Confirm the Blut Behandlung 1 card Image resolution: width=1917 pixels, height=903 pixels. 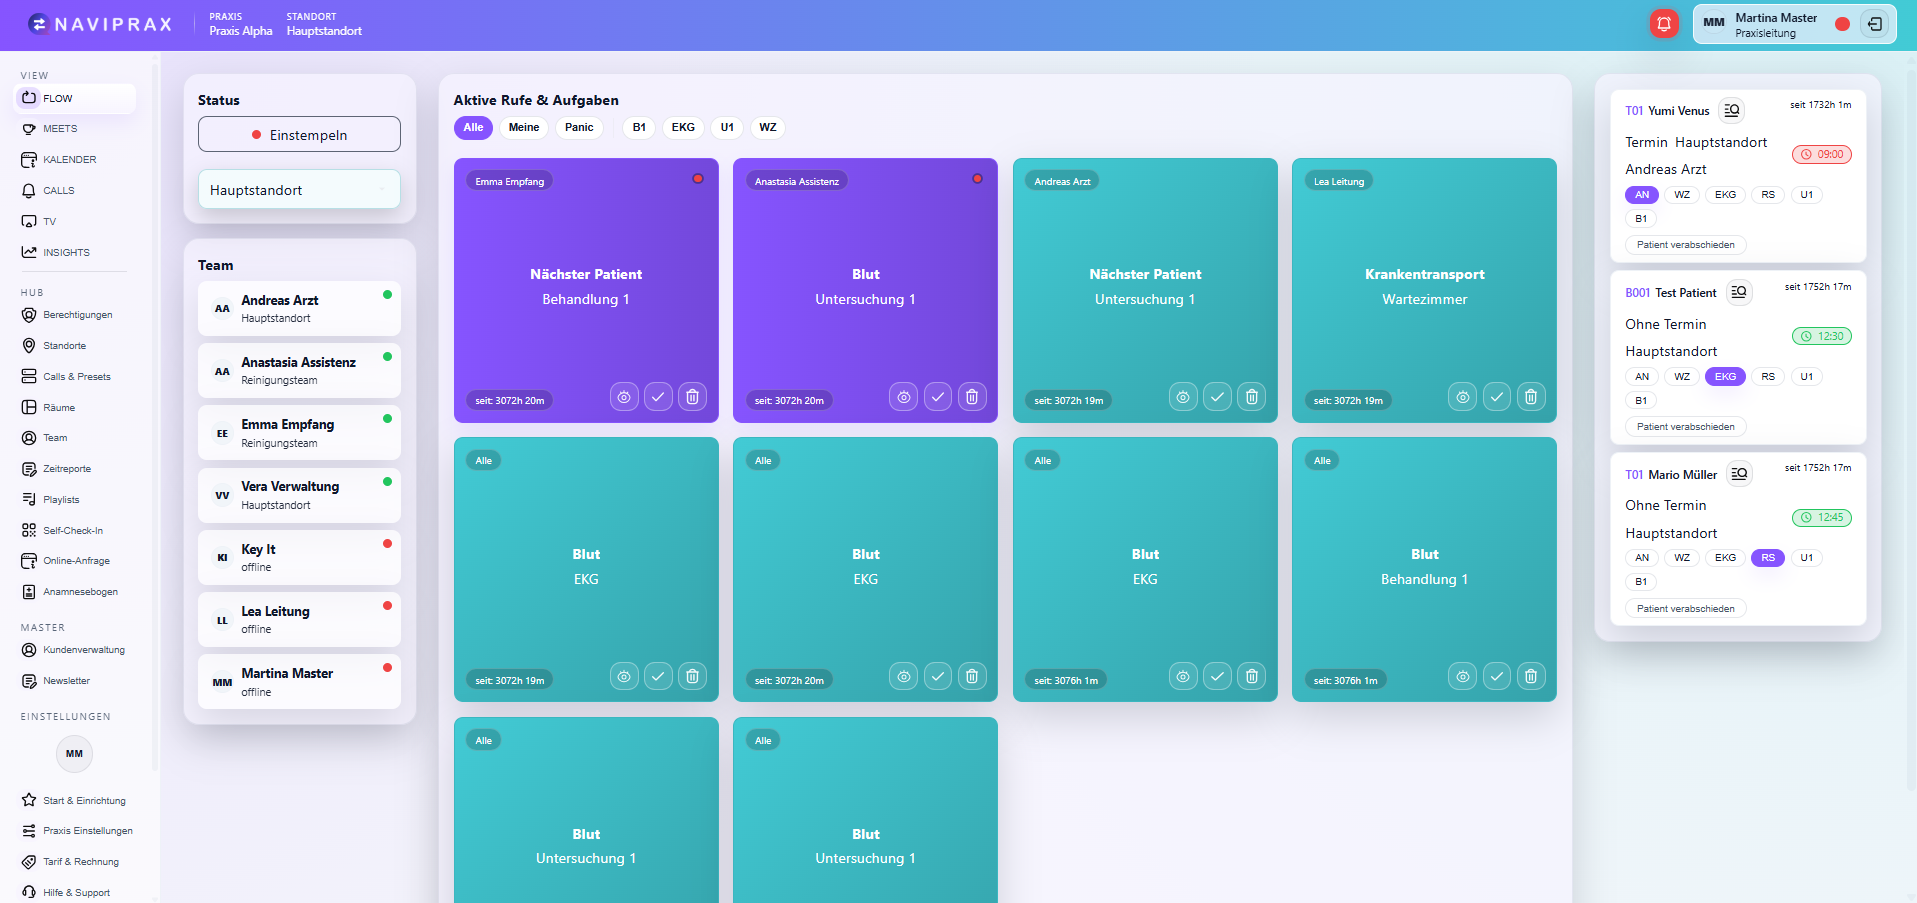pyautogui.click(x=1496, y=677)
